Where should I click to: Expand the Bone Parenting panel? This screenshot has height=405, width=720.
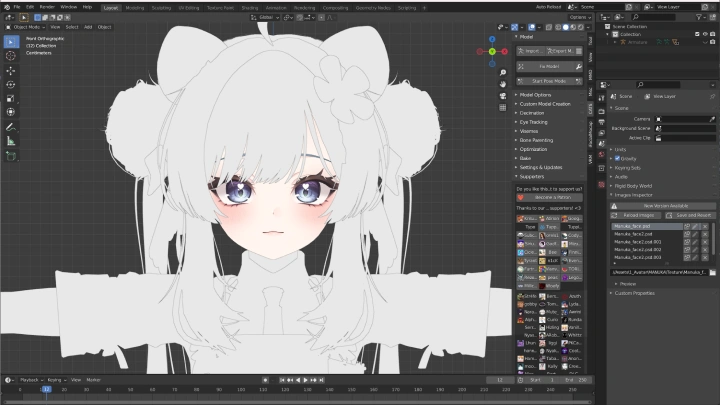[x=536, y=140]
